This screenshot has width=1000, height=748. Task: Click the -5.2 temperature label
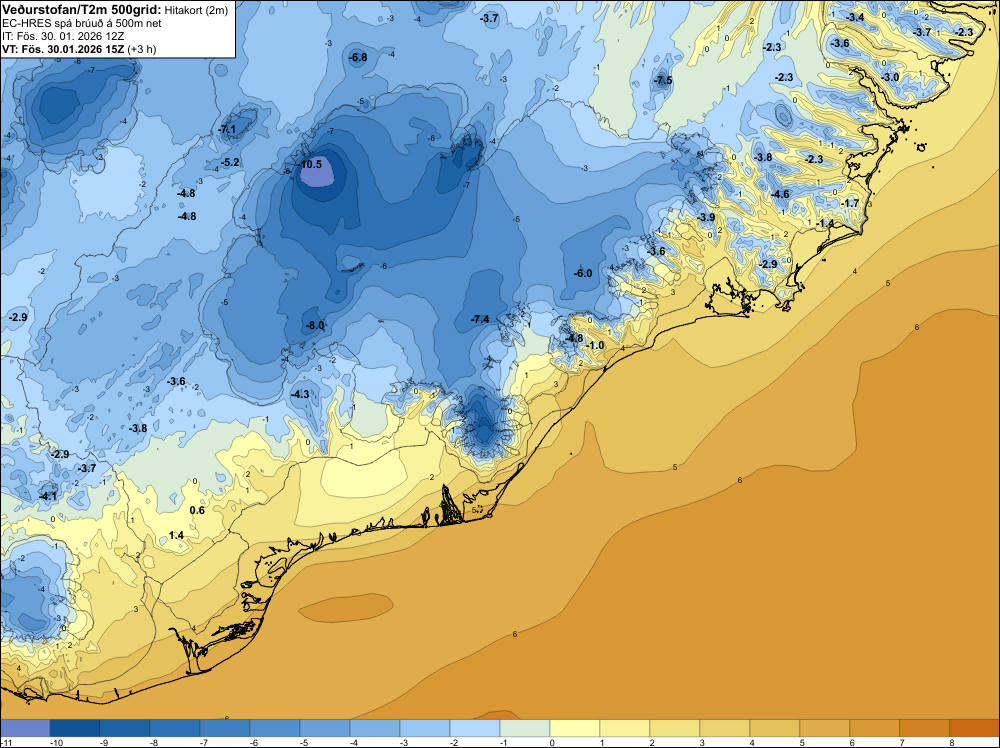pos(230,163)
